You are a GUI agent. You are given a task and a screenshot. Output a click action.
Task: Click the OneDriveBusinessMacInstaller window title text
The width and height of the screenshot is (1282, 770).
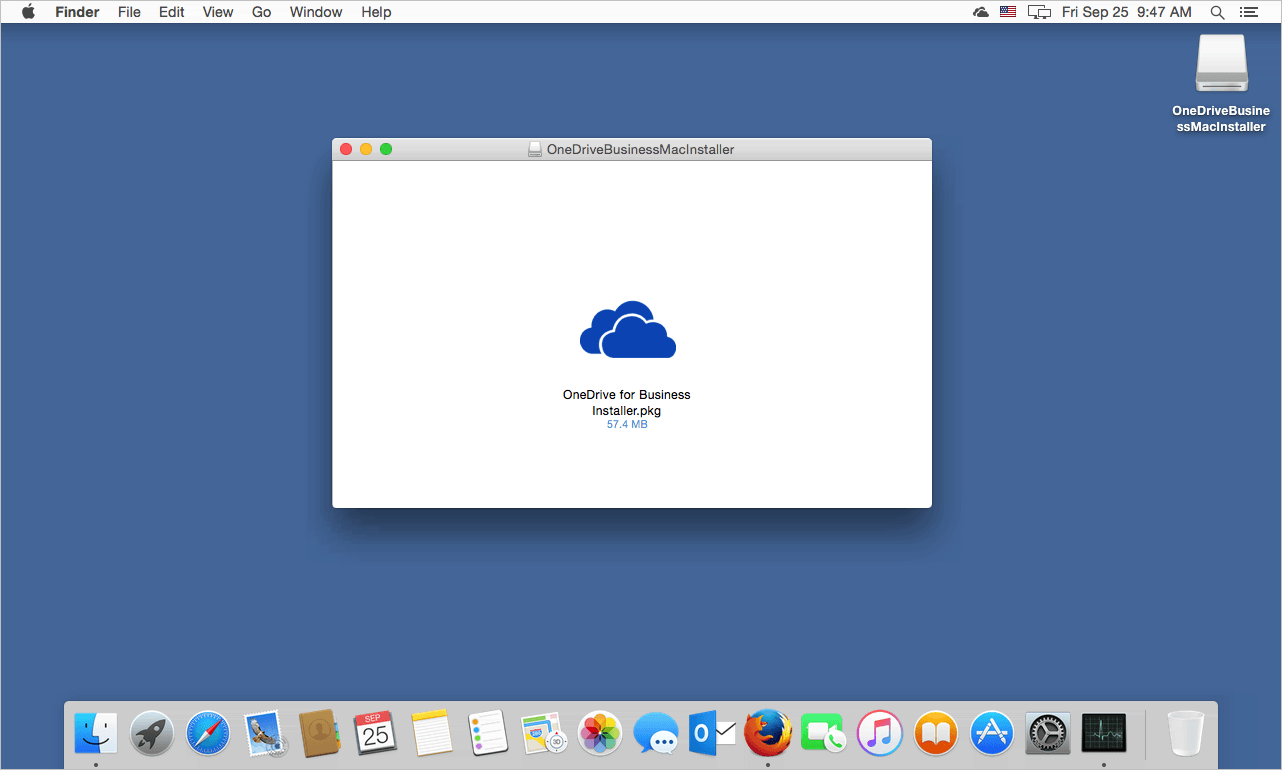640,150
